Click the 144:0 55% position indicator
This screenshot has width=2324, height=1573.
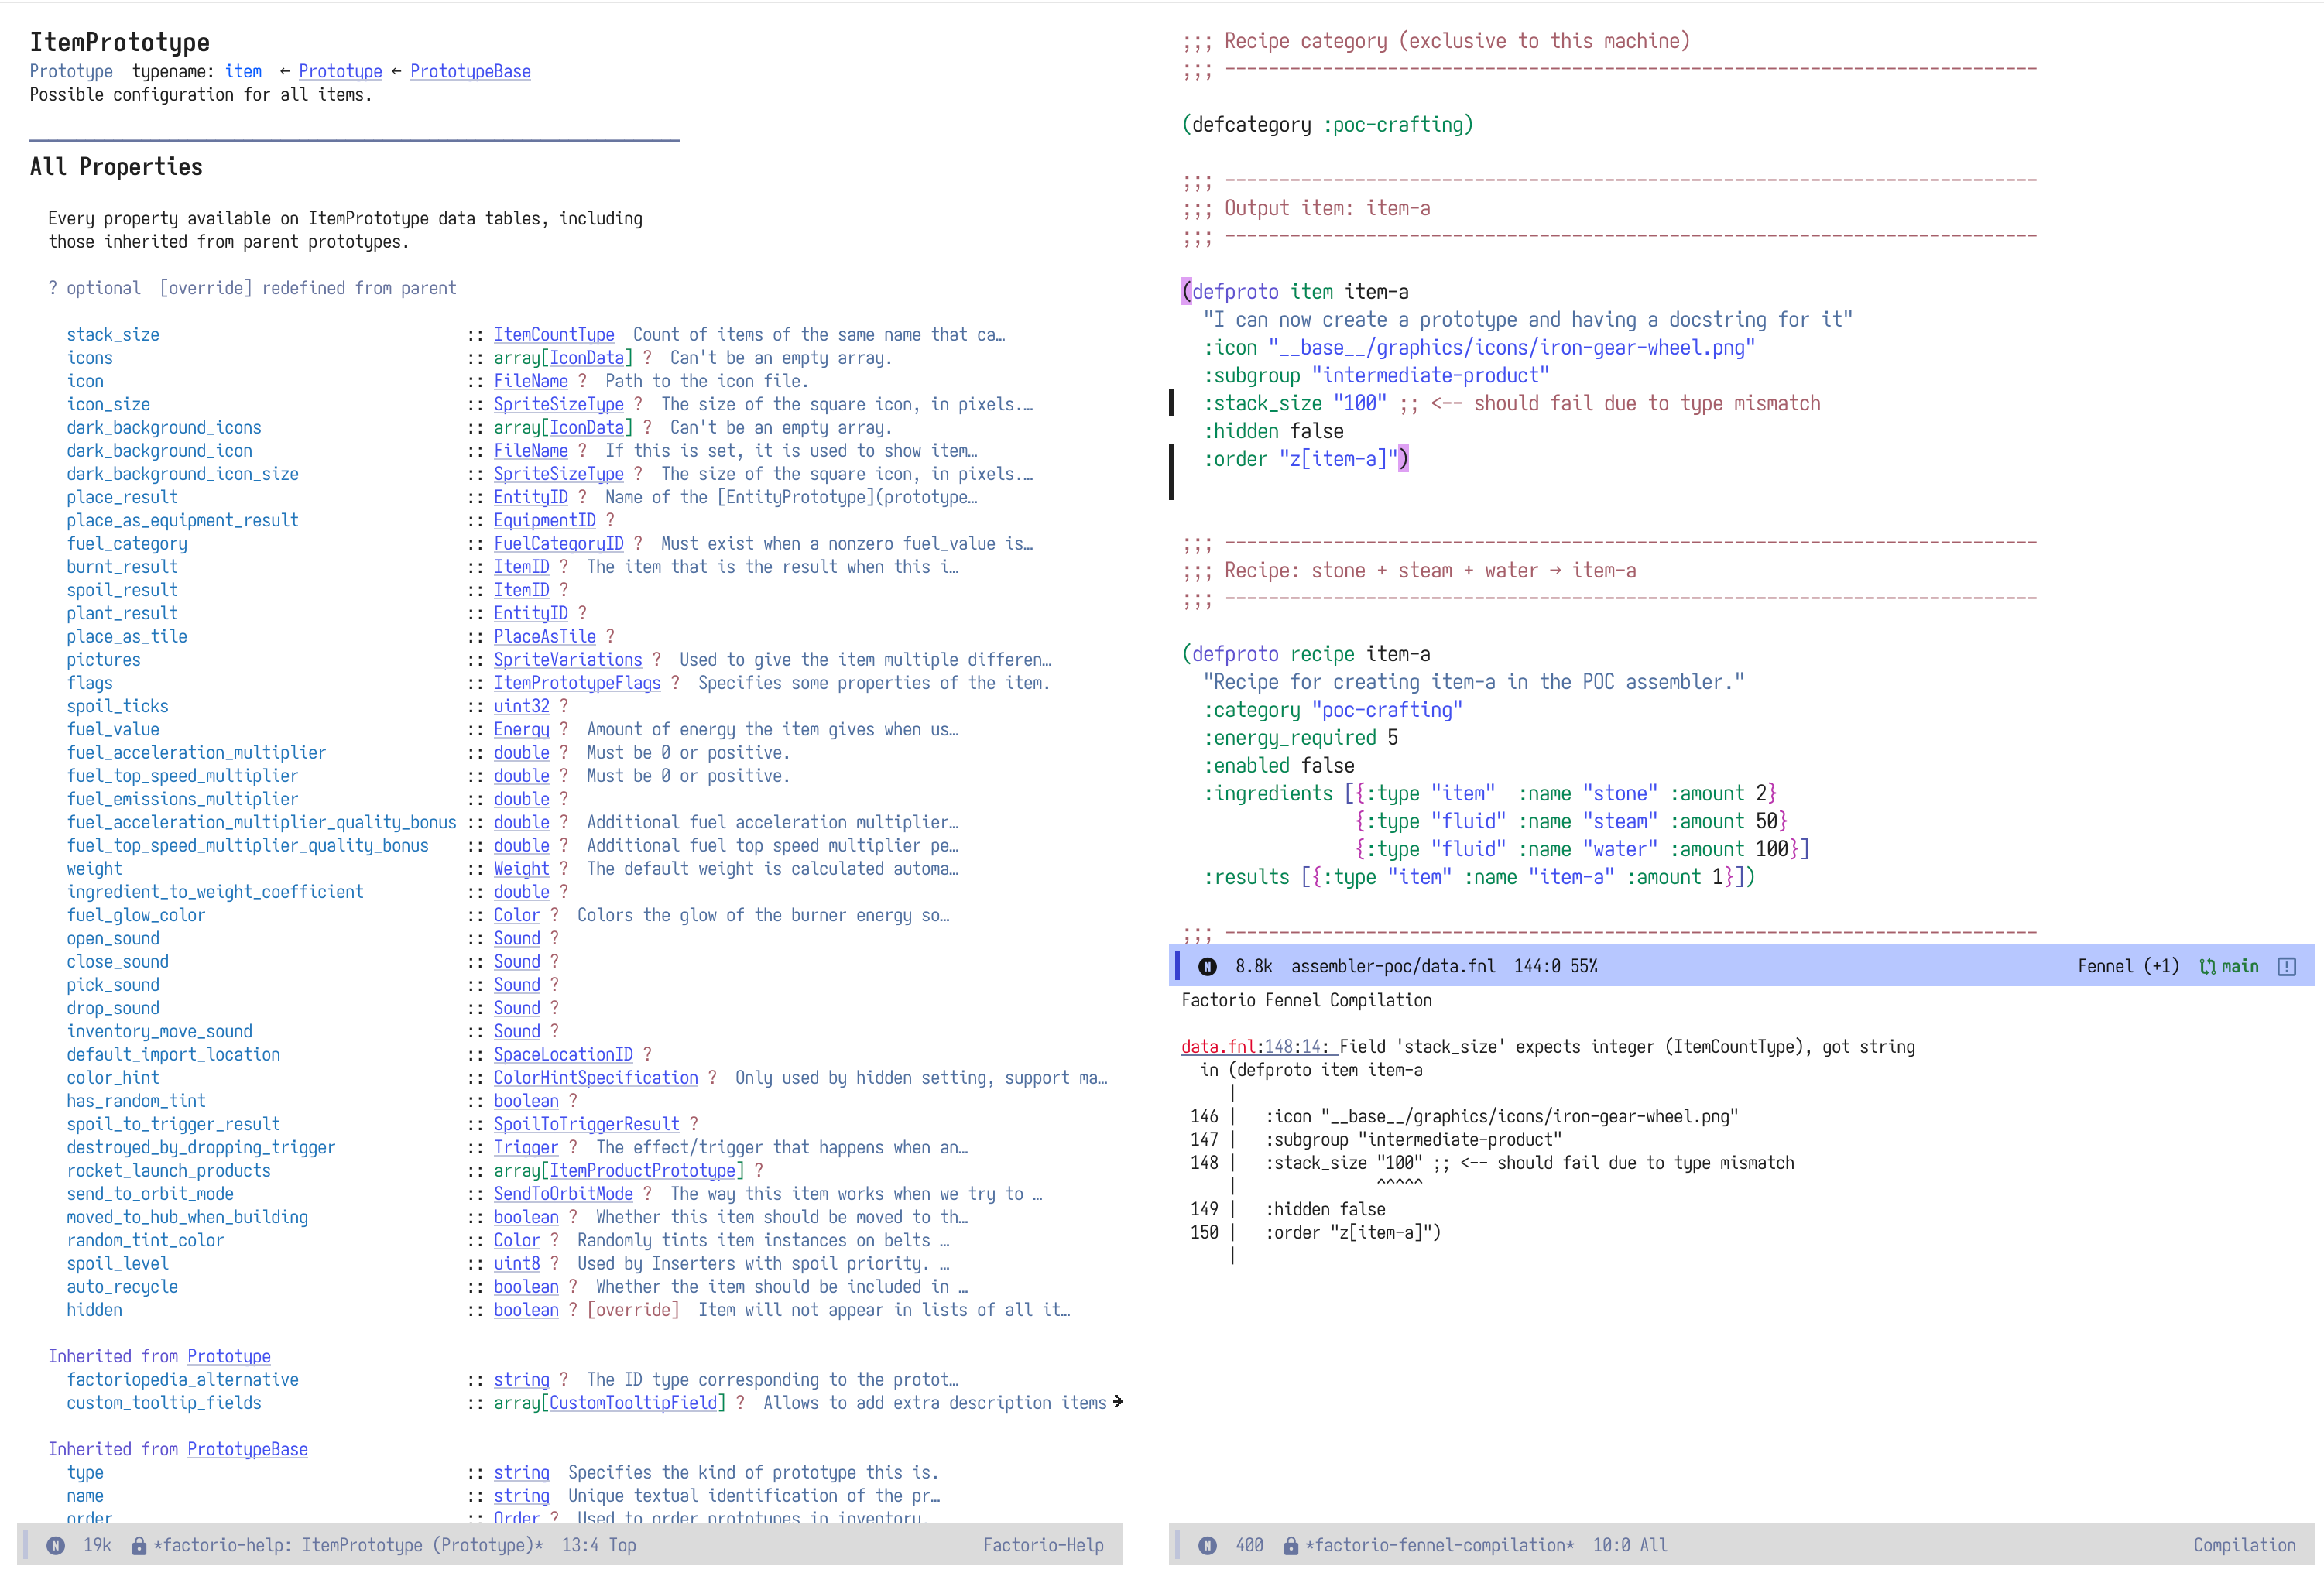[x=1555, y=966]
